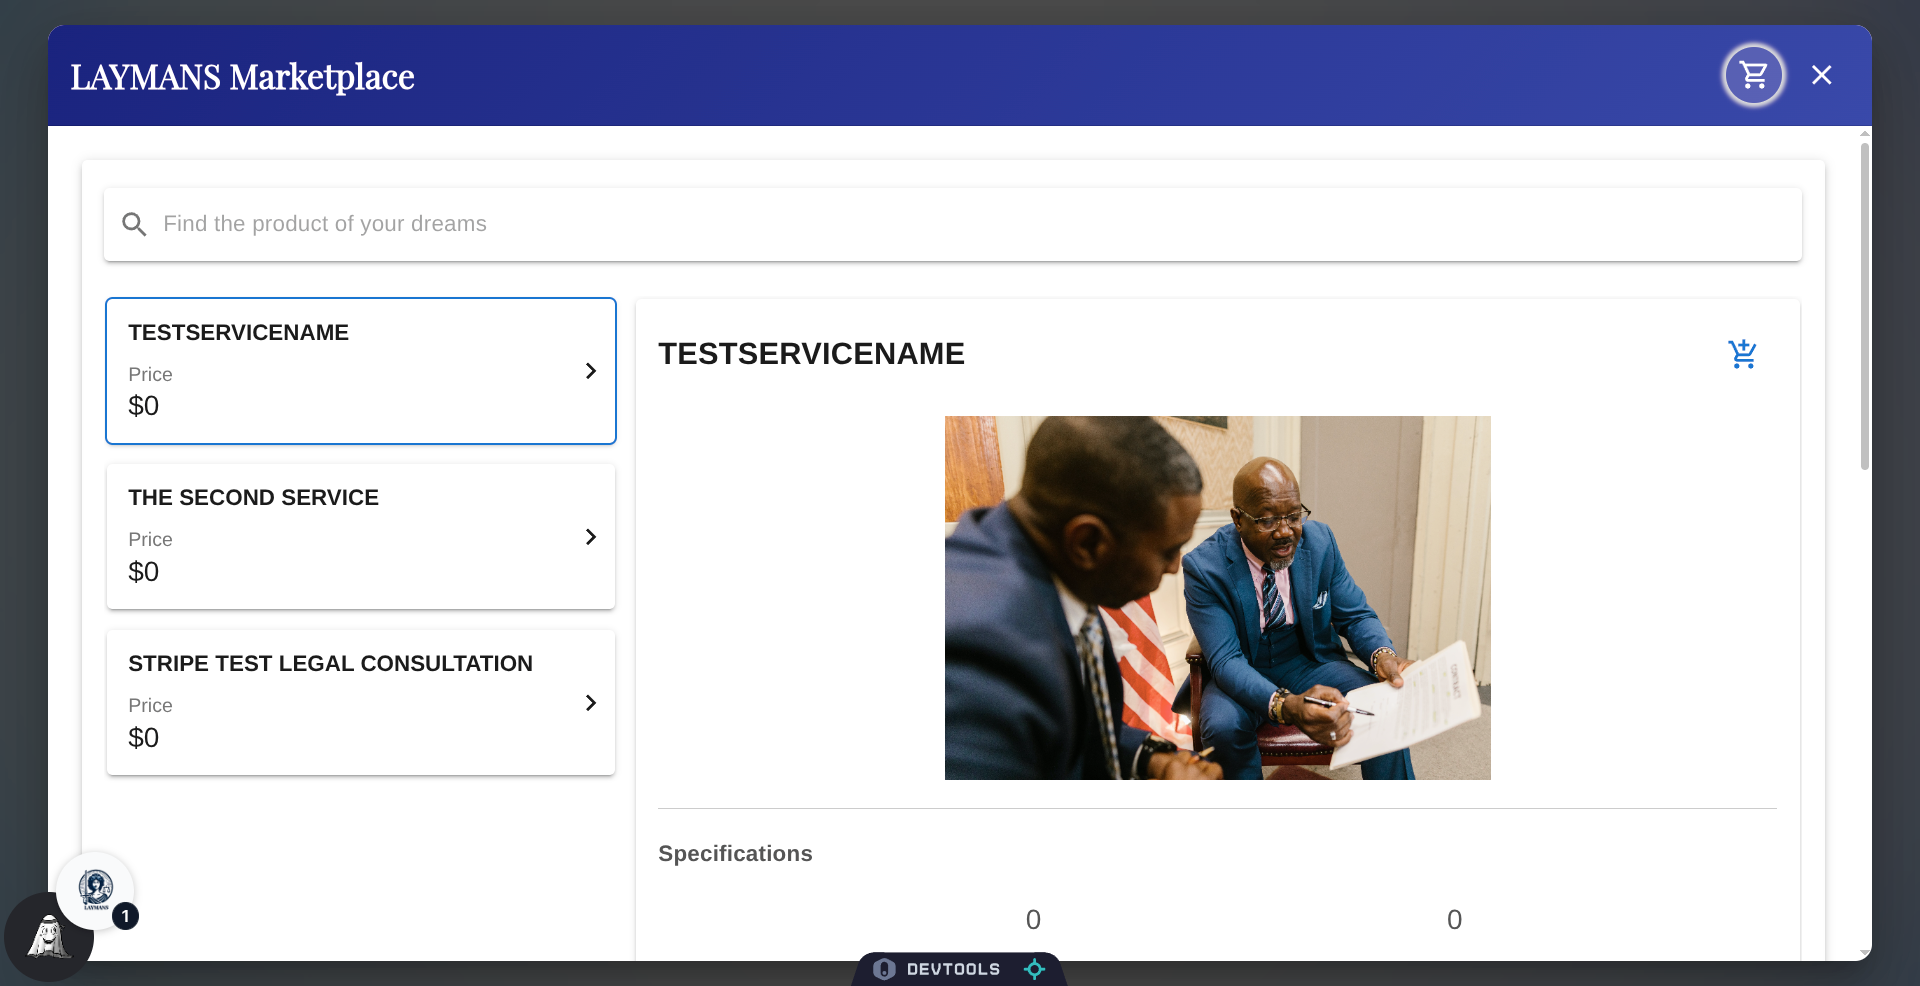Select STRIPE TEST LEGAL CONSULTATION title
1920x986 pixels.
(330, 664)
